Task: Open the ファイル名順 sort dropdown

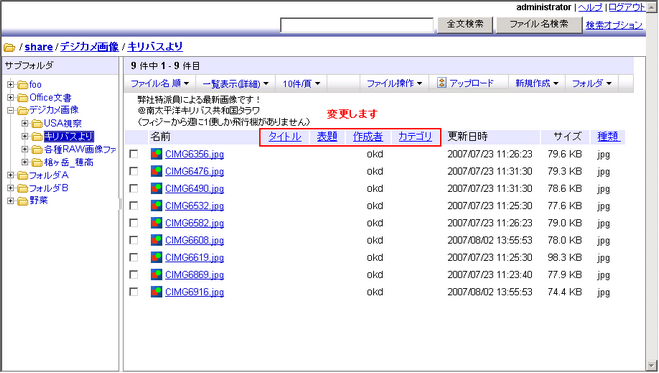Action: [160, 84]
